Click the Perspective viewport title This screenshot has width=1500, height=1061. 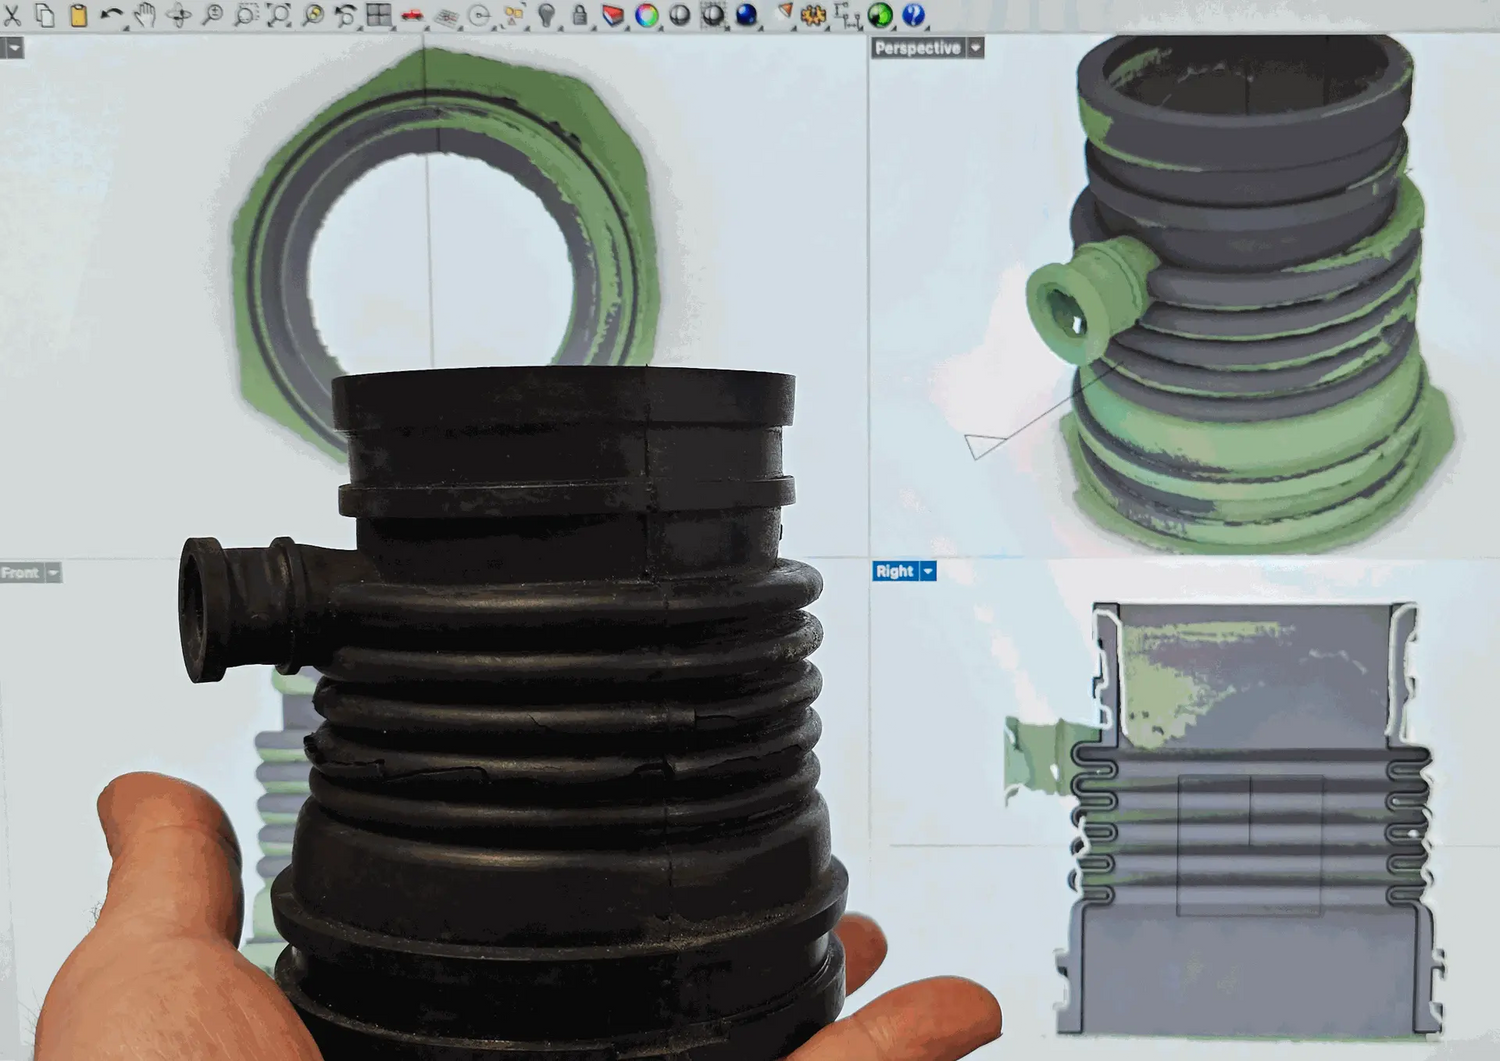tap(917, 48)
